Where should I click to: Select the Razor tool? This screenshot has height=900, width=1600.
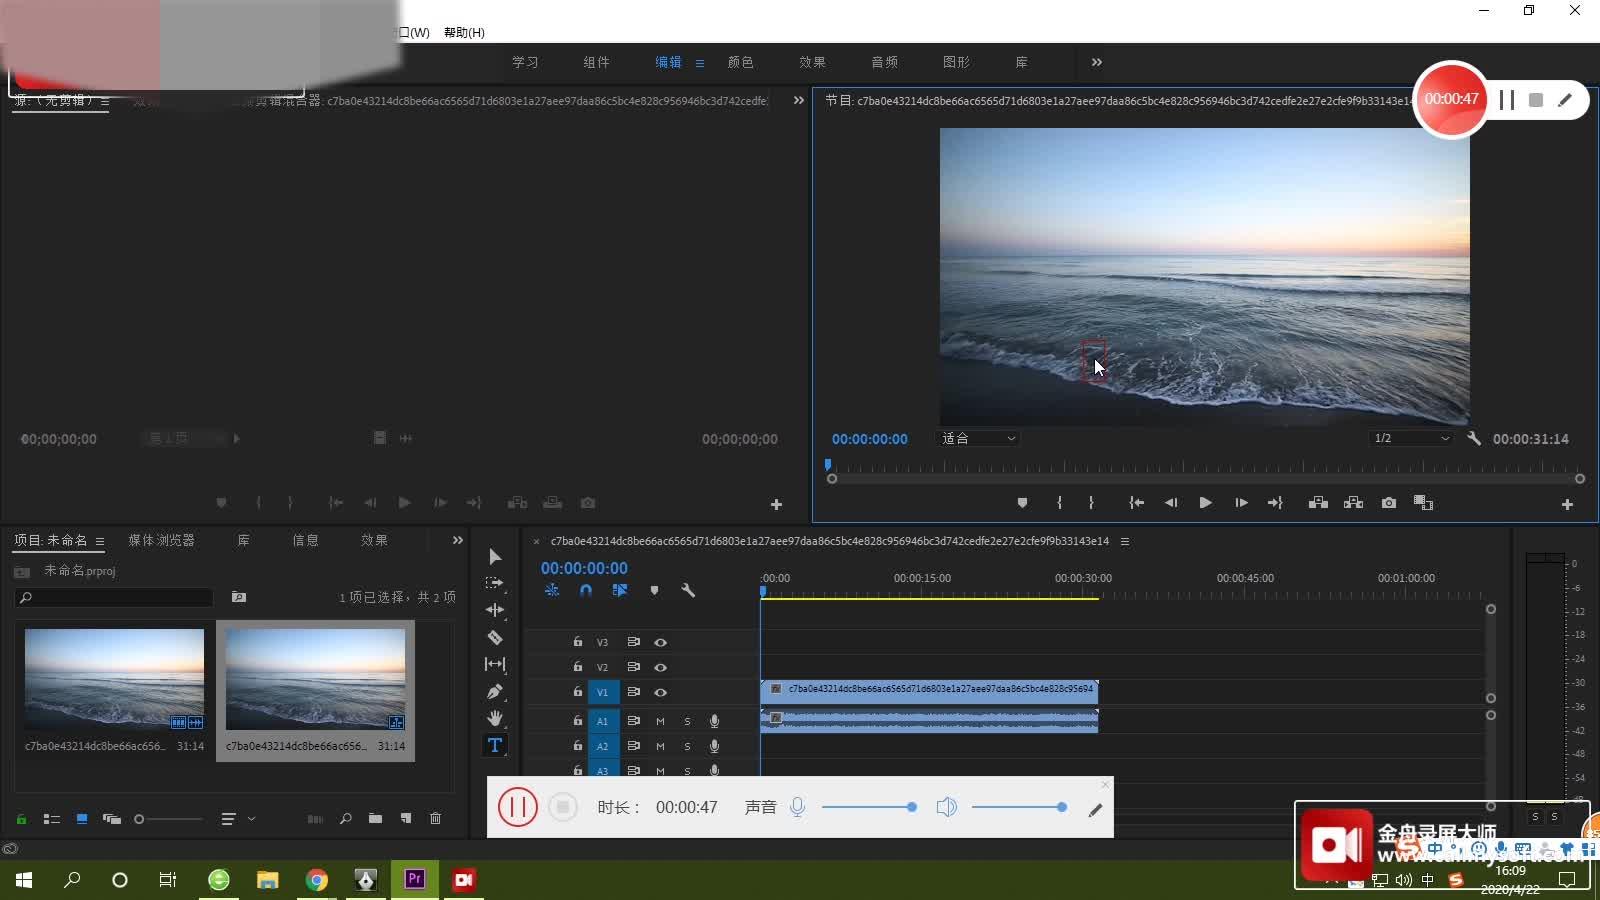(495, 637)
